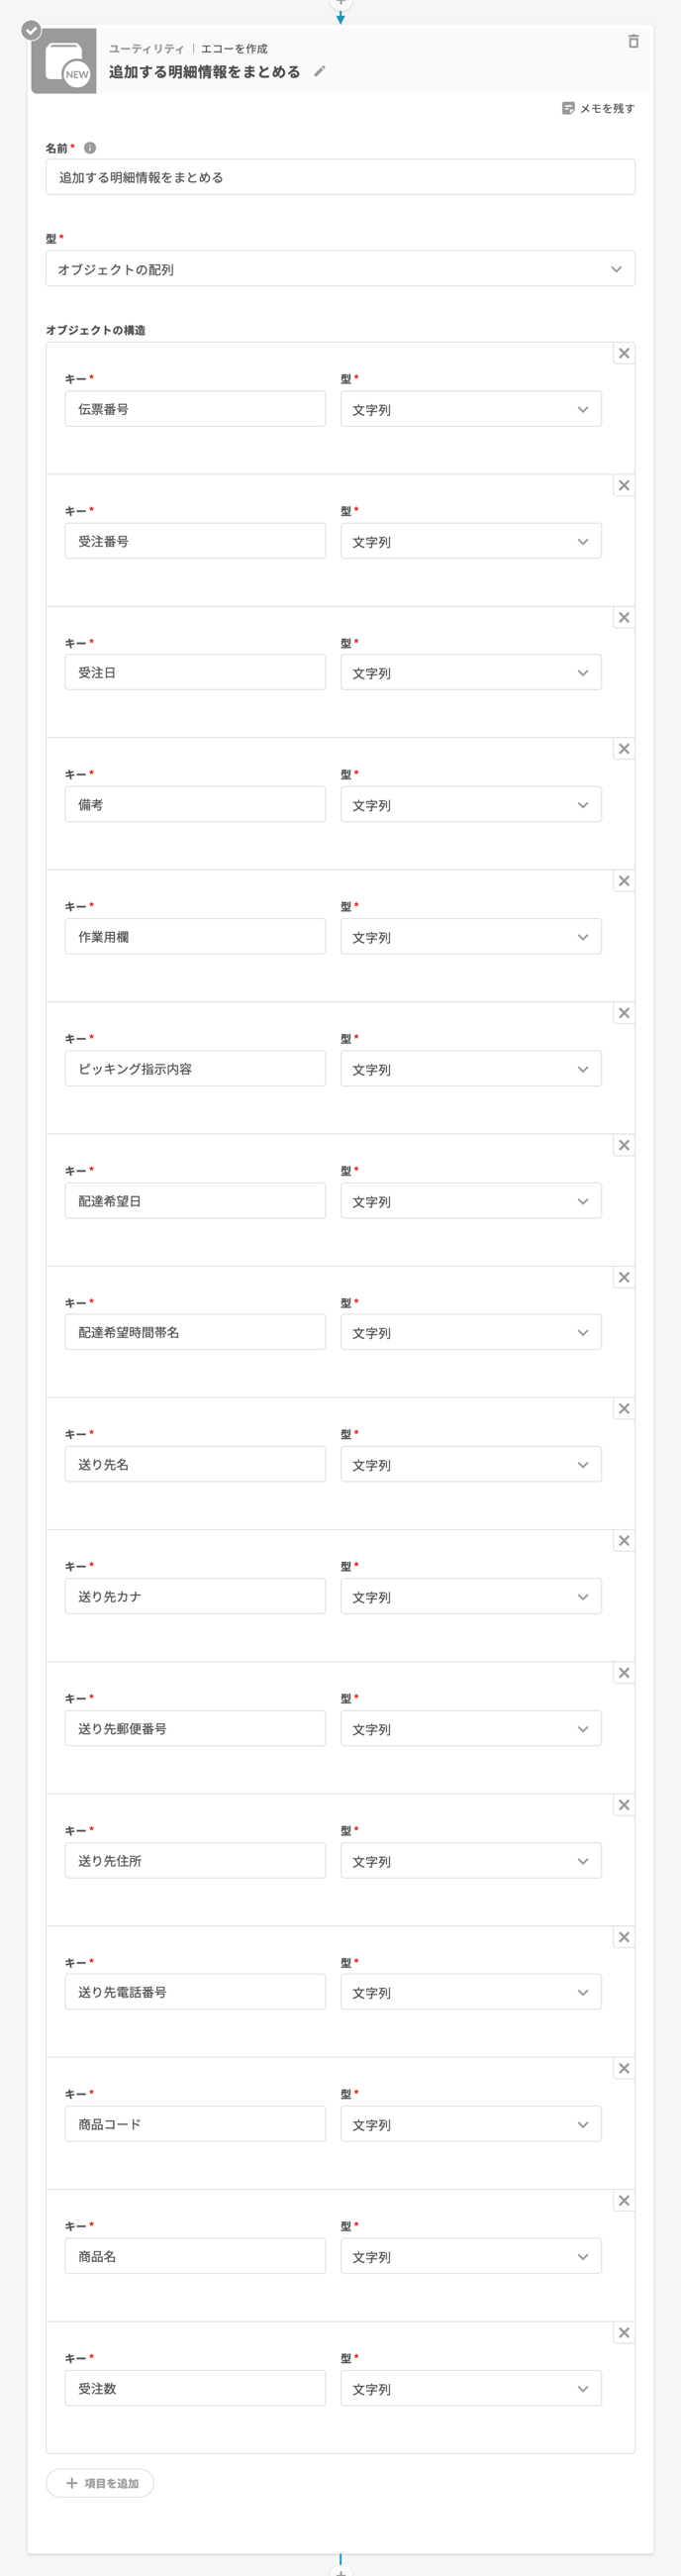Click the info icon next to 名前

point(90,148)
